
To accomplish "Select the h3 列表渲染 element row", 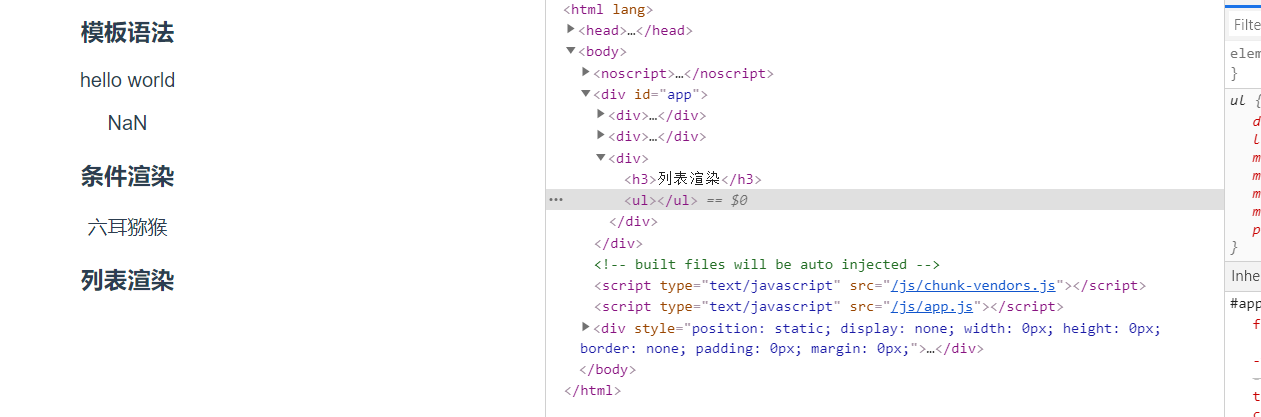I will 693,179.
